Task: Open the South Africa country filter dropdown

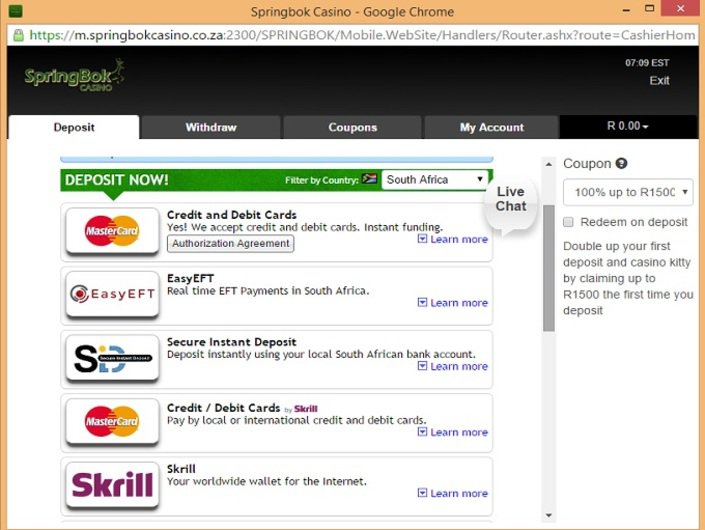Action: click(435, 180)
